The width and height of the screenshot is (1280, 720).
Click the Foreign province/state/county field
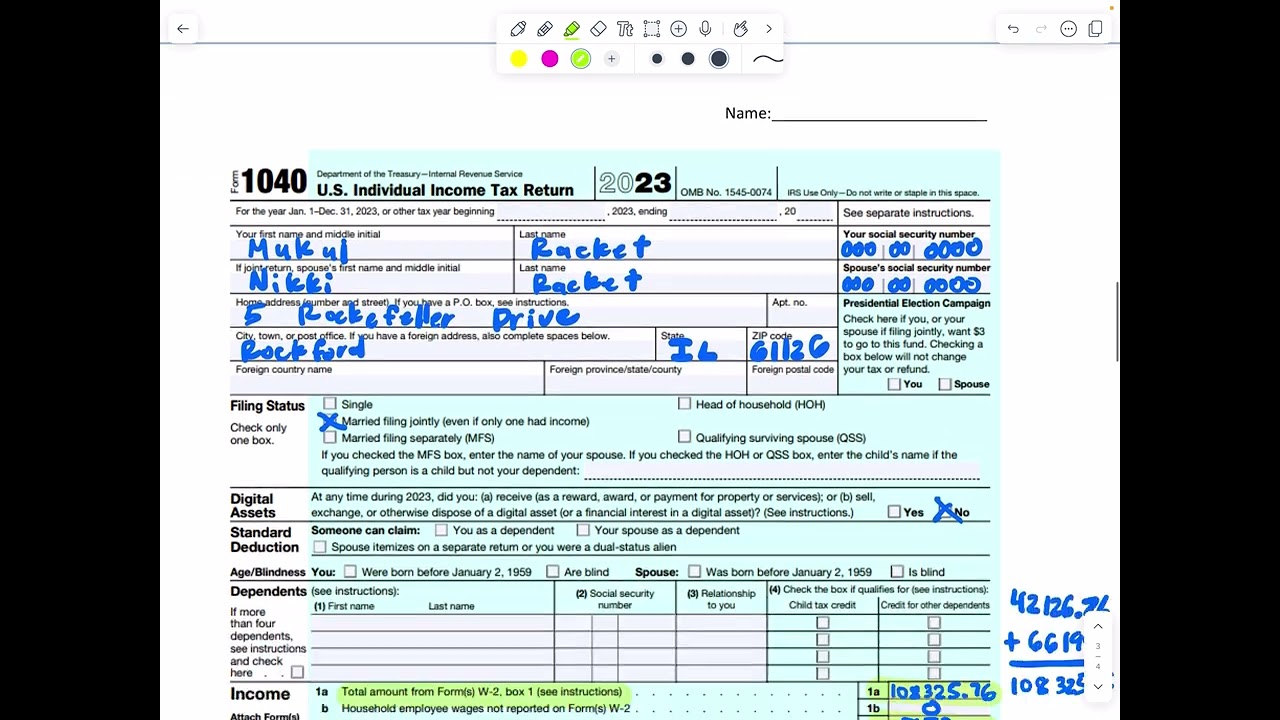pyautogui.click(x=646, y=378)
